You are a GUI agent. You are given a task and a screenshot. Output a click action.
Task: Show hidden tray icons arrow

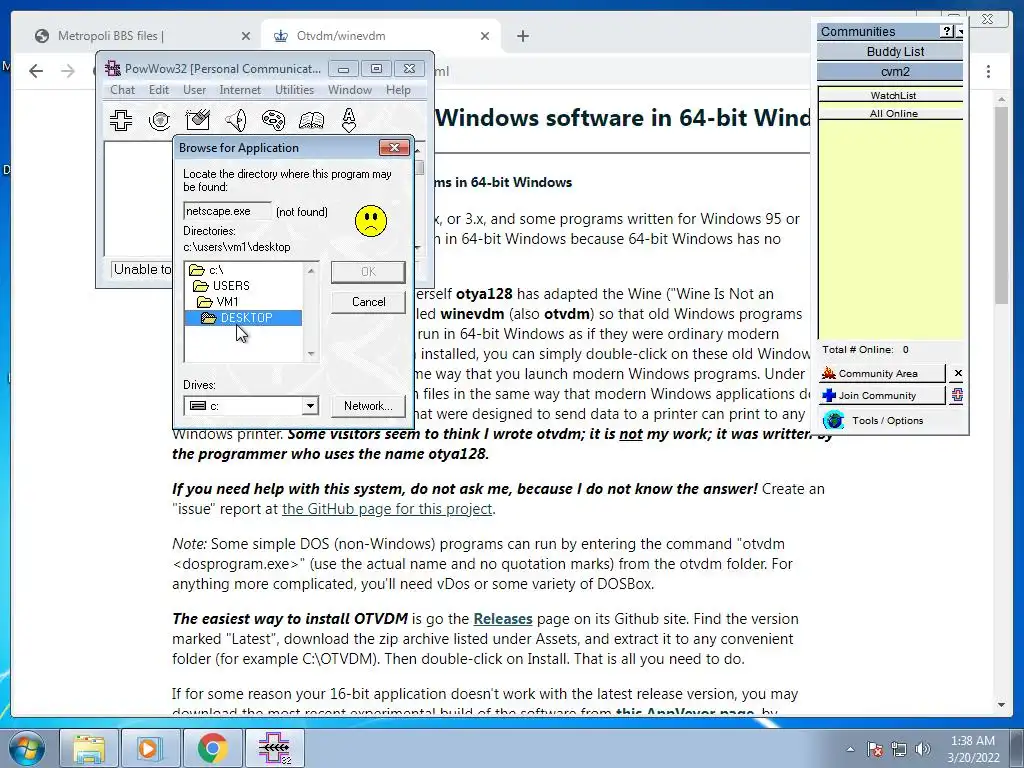[x=850, y=749]
